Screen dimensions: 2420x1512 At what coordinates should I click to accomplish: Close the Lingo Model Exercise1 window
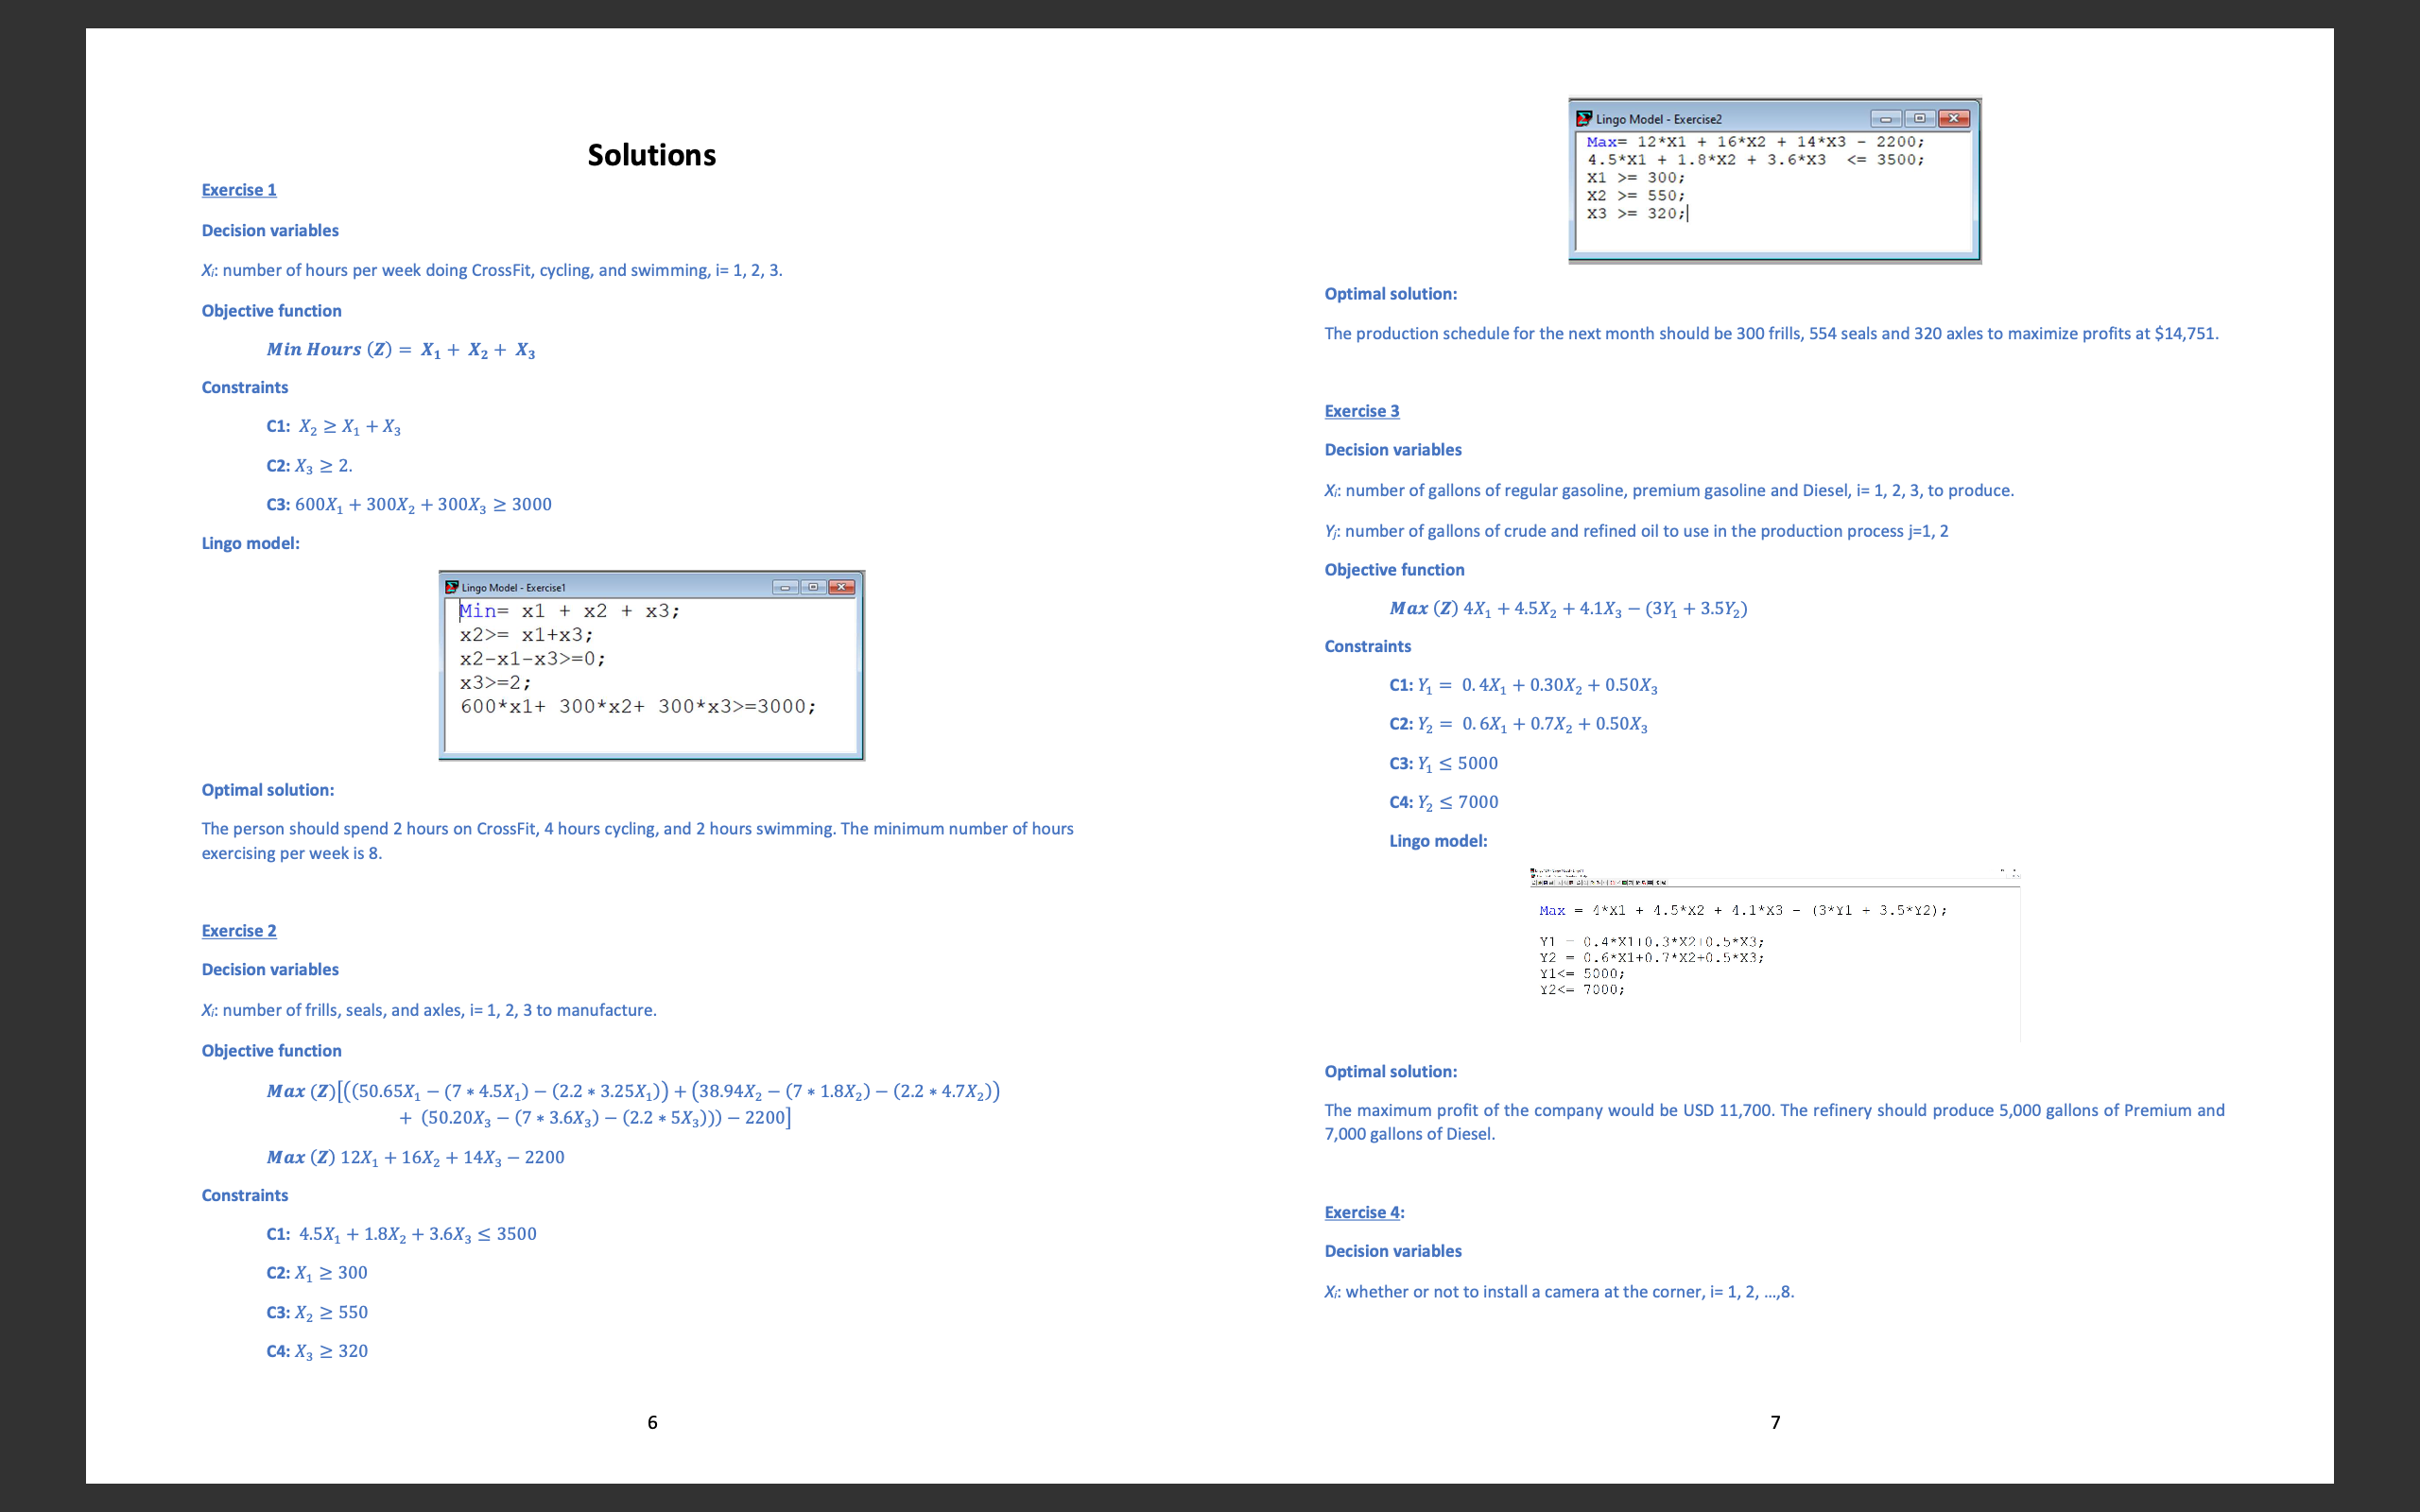pyautogui.click(x=842, y=587)
